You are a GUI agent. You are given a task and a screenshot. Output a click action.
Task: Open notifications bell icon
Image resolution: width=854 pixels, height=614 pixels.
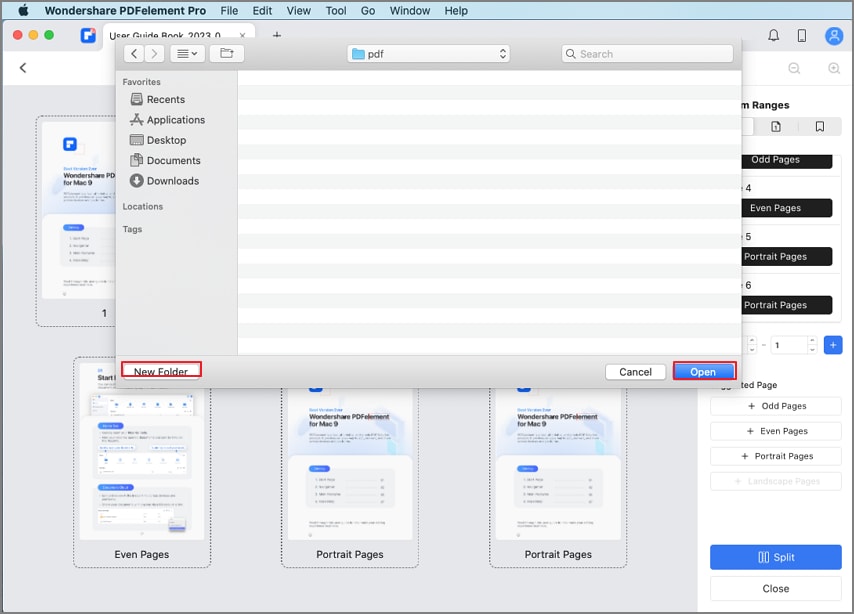[773, 36]
